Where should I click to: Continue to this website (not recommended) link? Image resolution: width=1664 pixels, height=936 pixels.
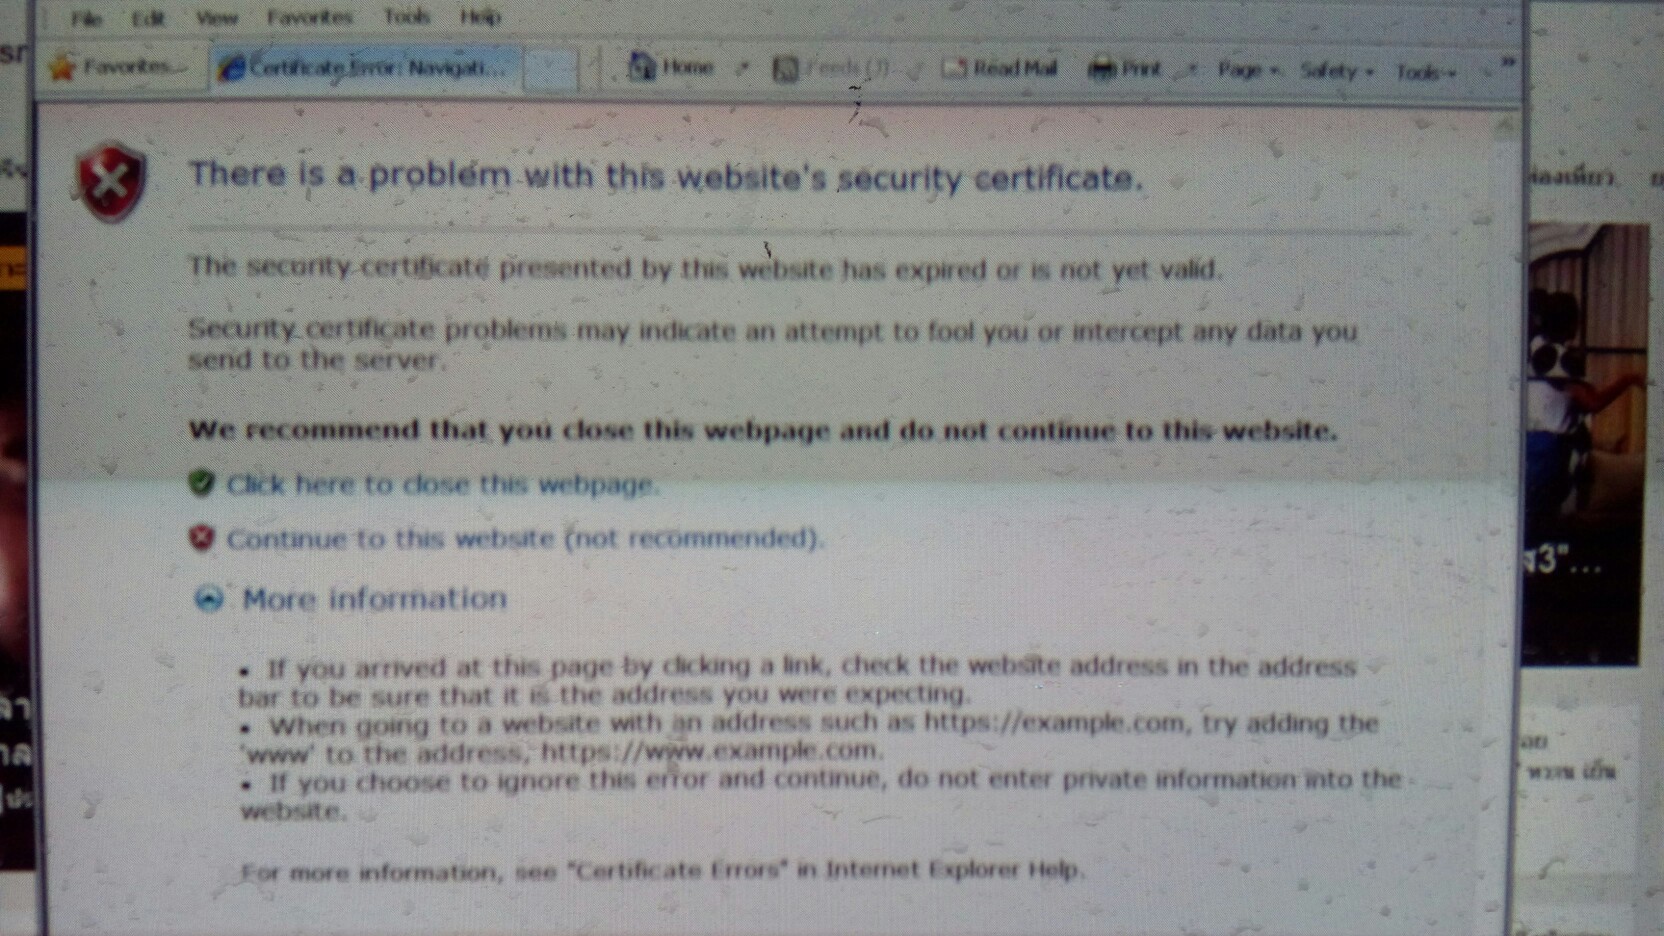coord(525,539)
